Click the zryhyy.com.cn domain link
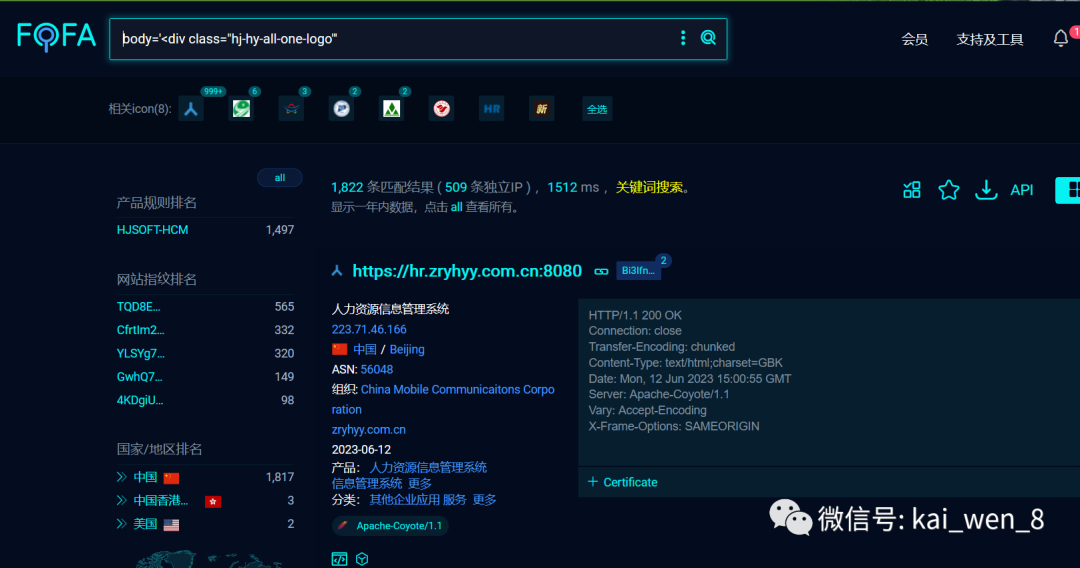The image size is (1080, 568). click(x=368, y=429)
